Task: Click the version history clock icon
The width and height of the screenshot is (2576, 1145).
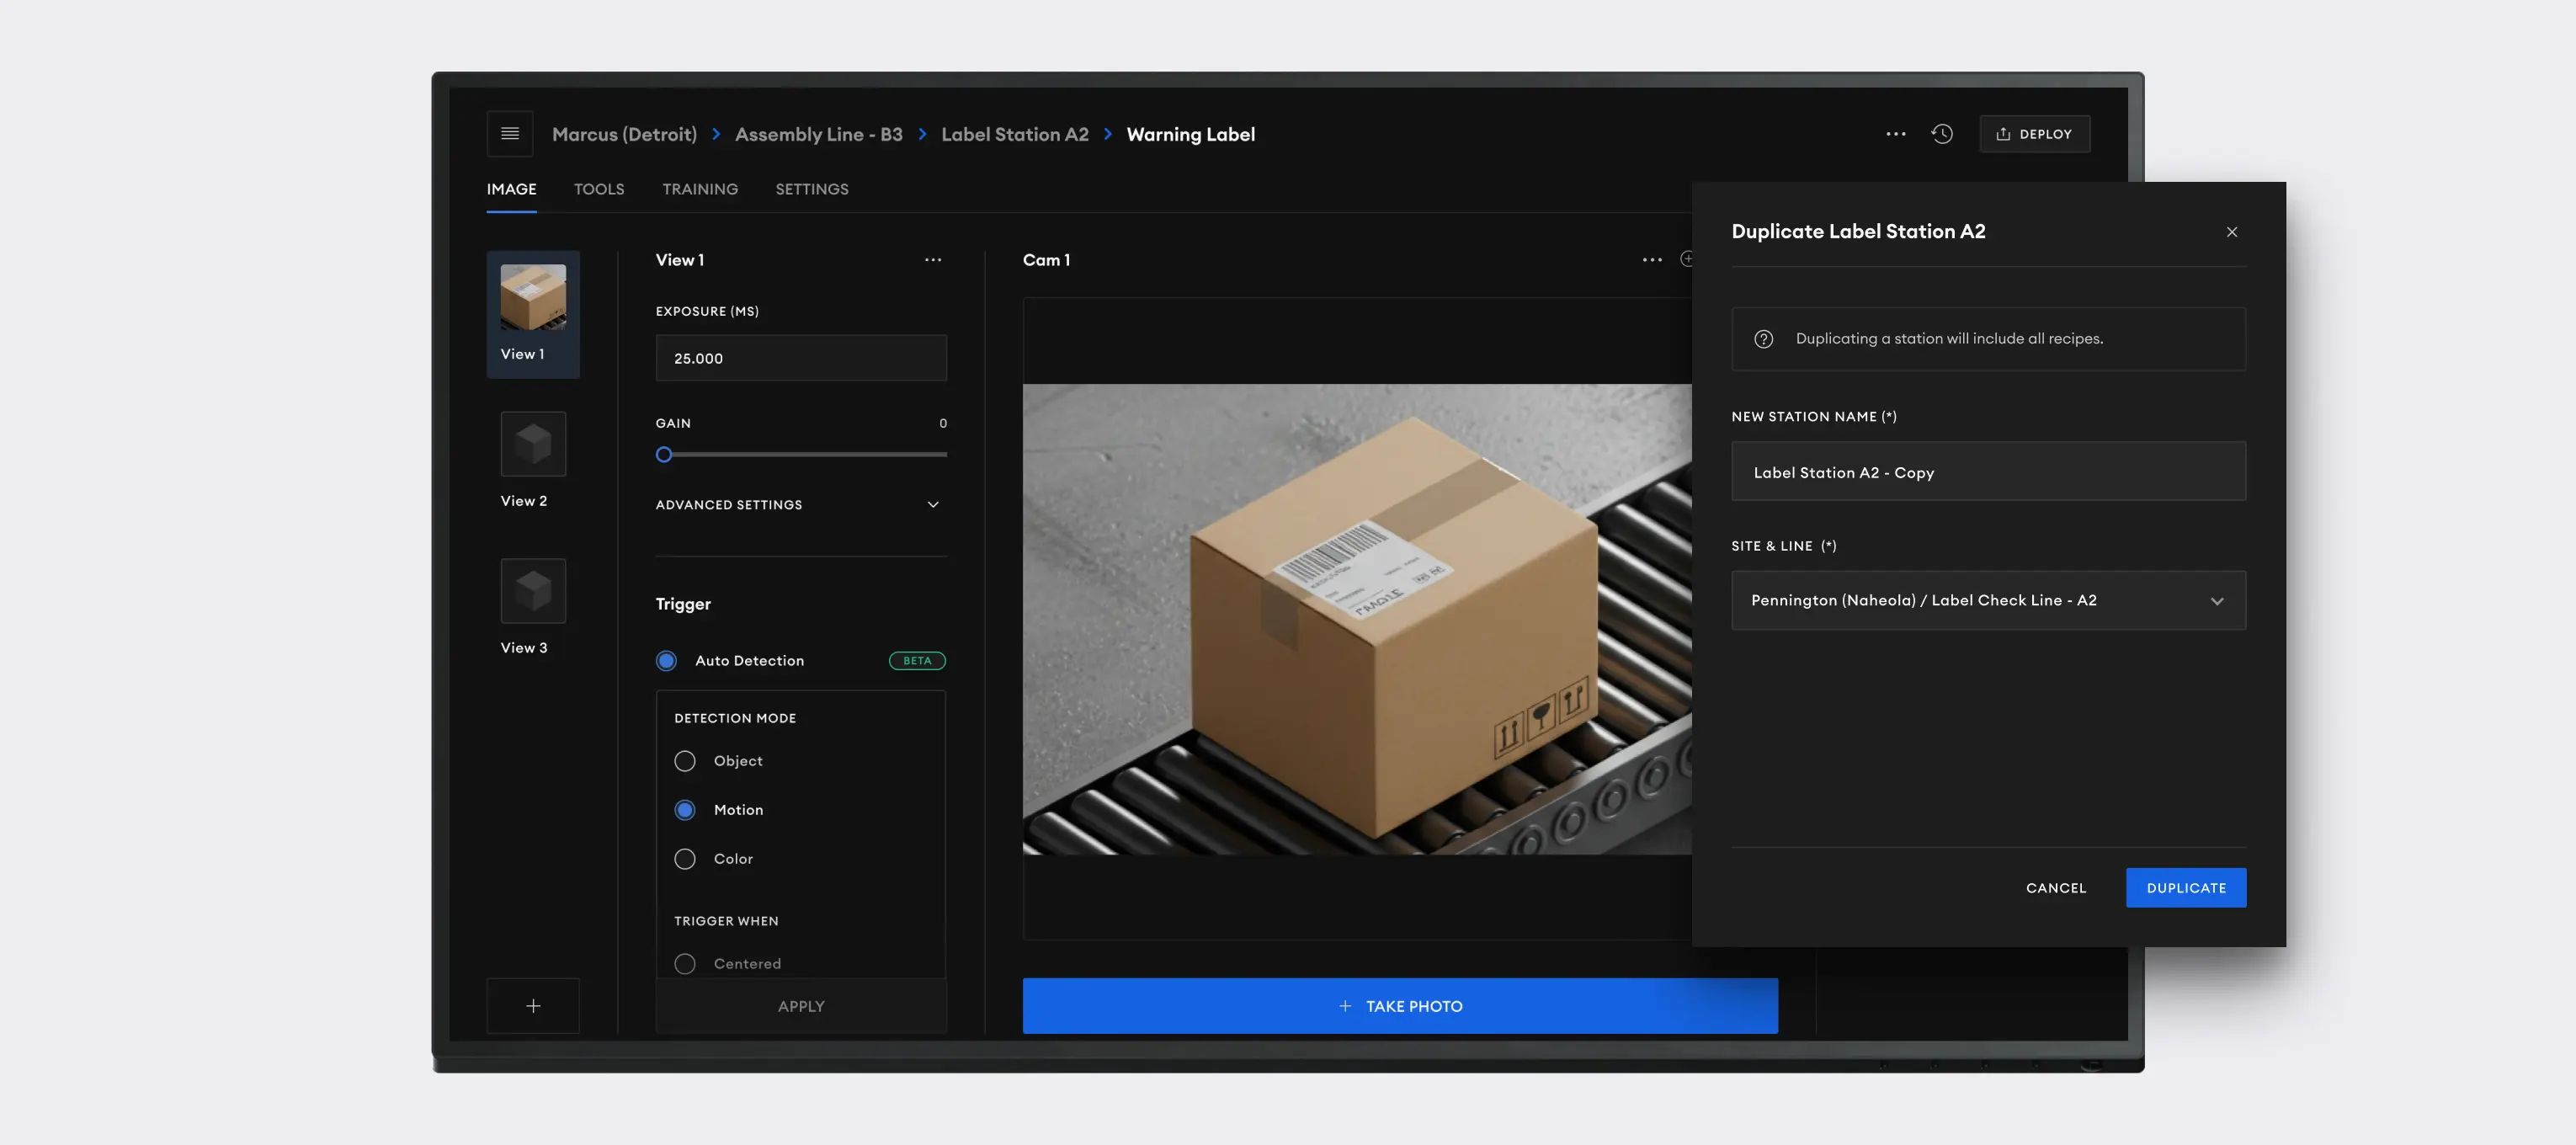Action: click(x=1941, y=134)
